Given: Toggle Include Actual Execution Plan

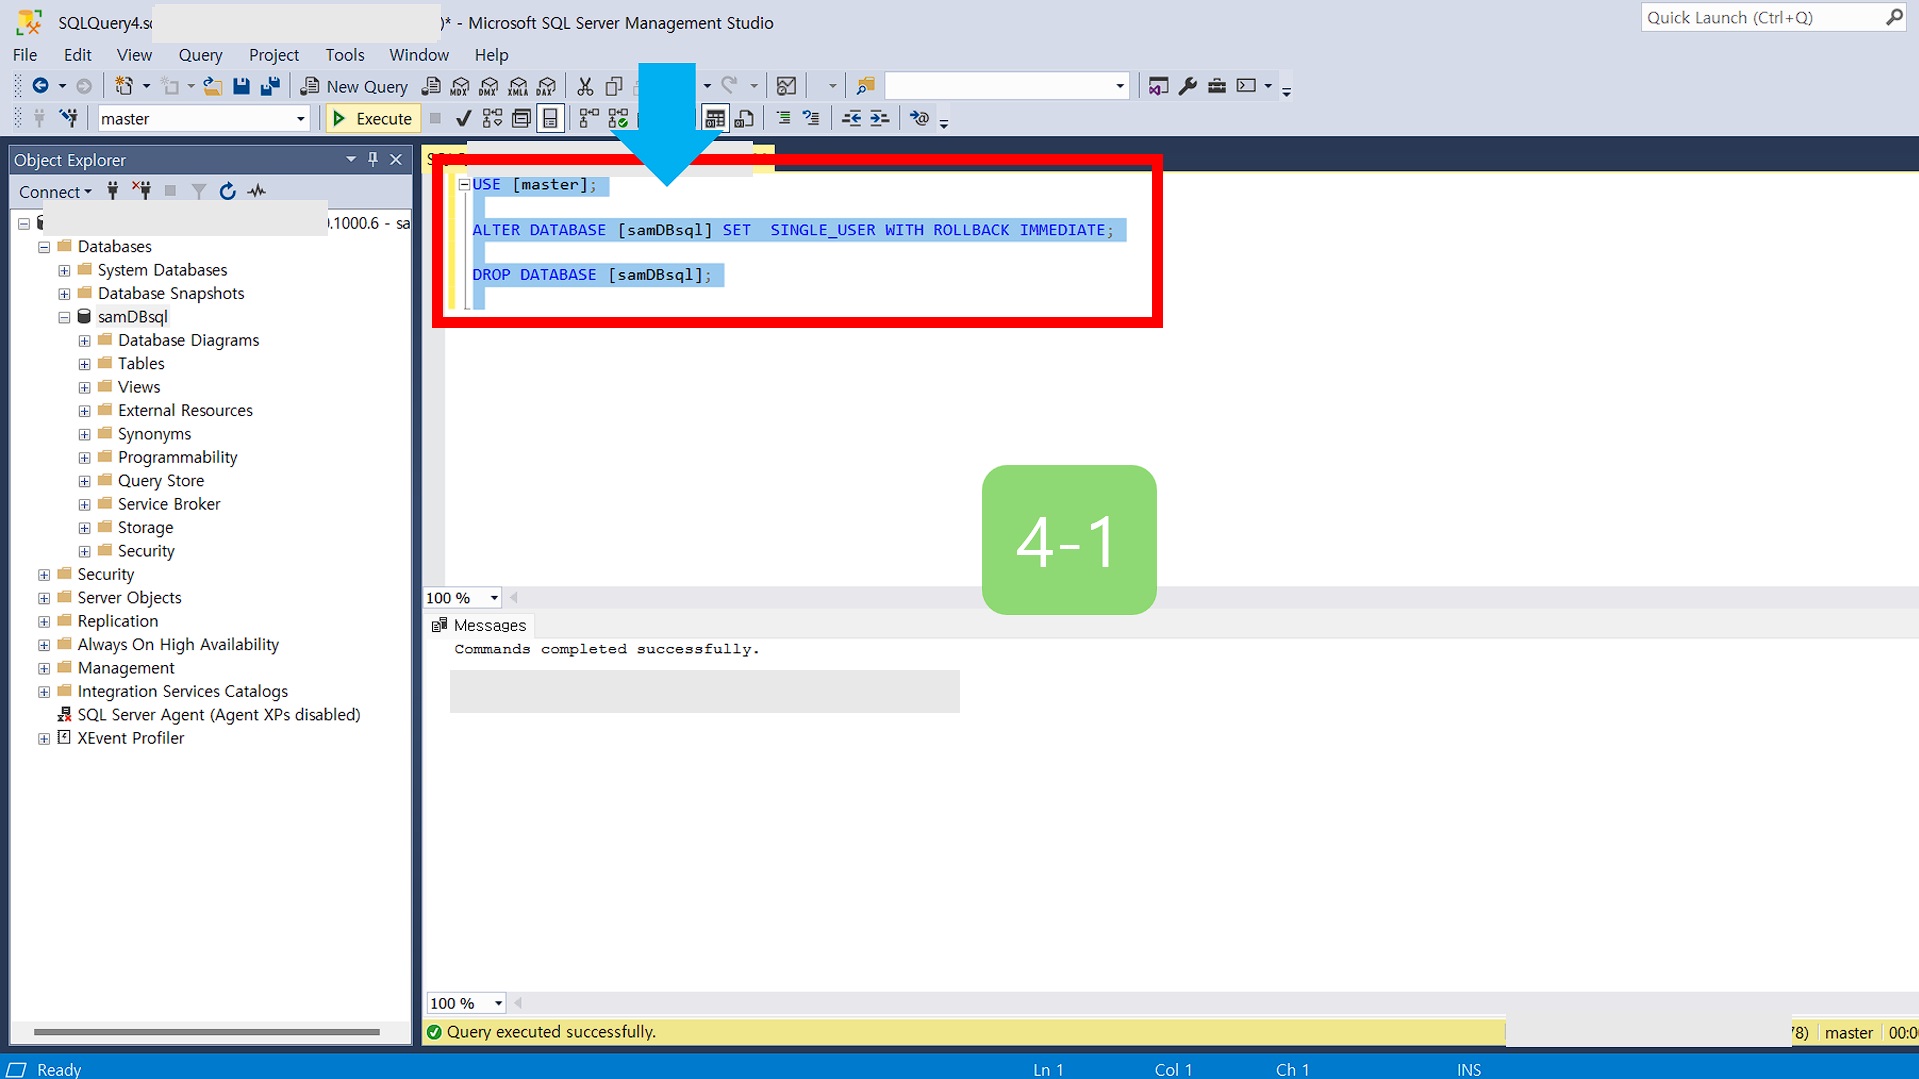Looking at the screenshot, I should [589, 119].
